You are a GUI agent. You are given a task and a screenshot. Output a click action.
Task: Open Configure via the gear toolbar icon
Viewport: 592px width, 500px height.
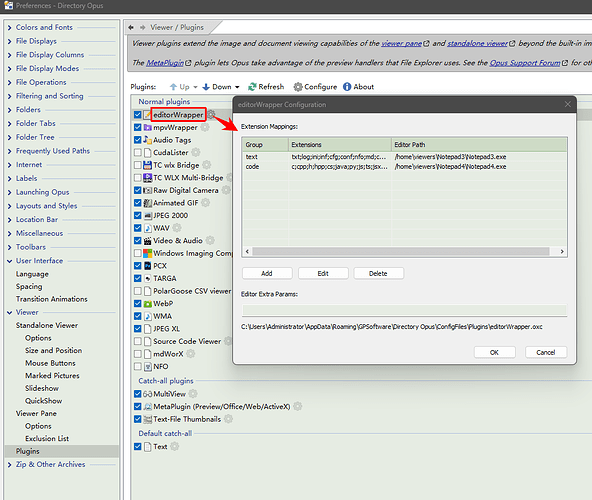click(298, 87)
